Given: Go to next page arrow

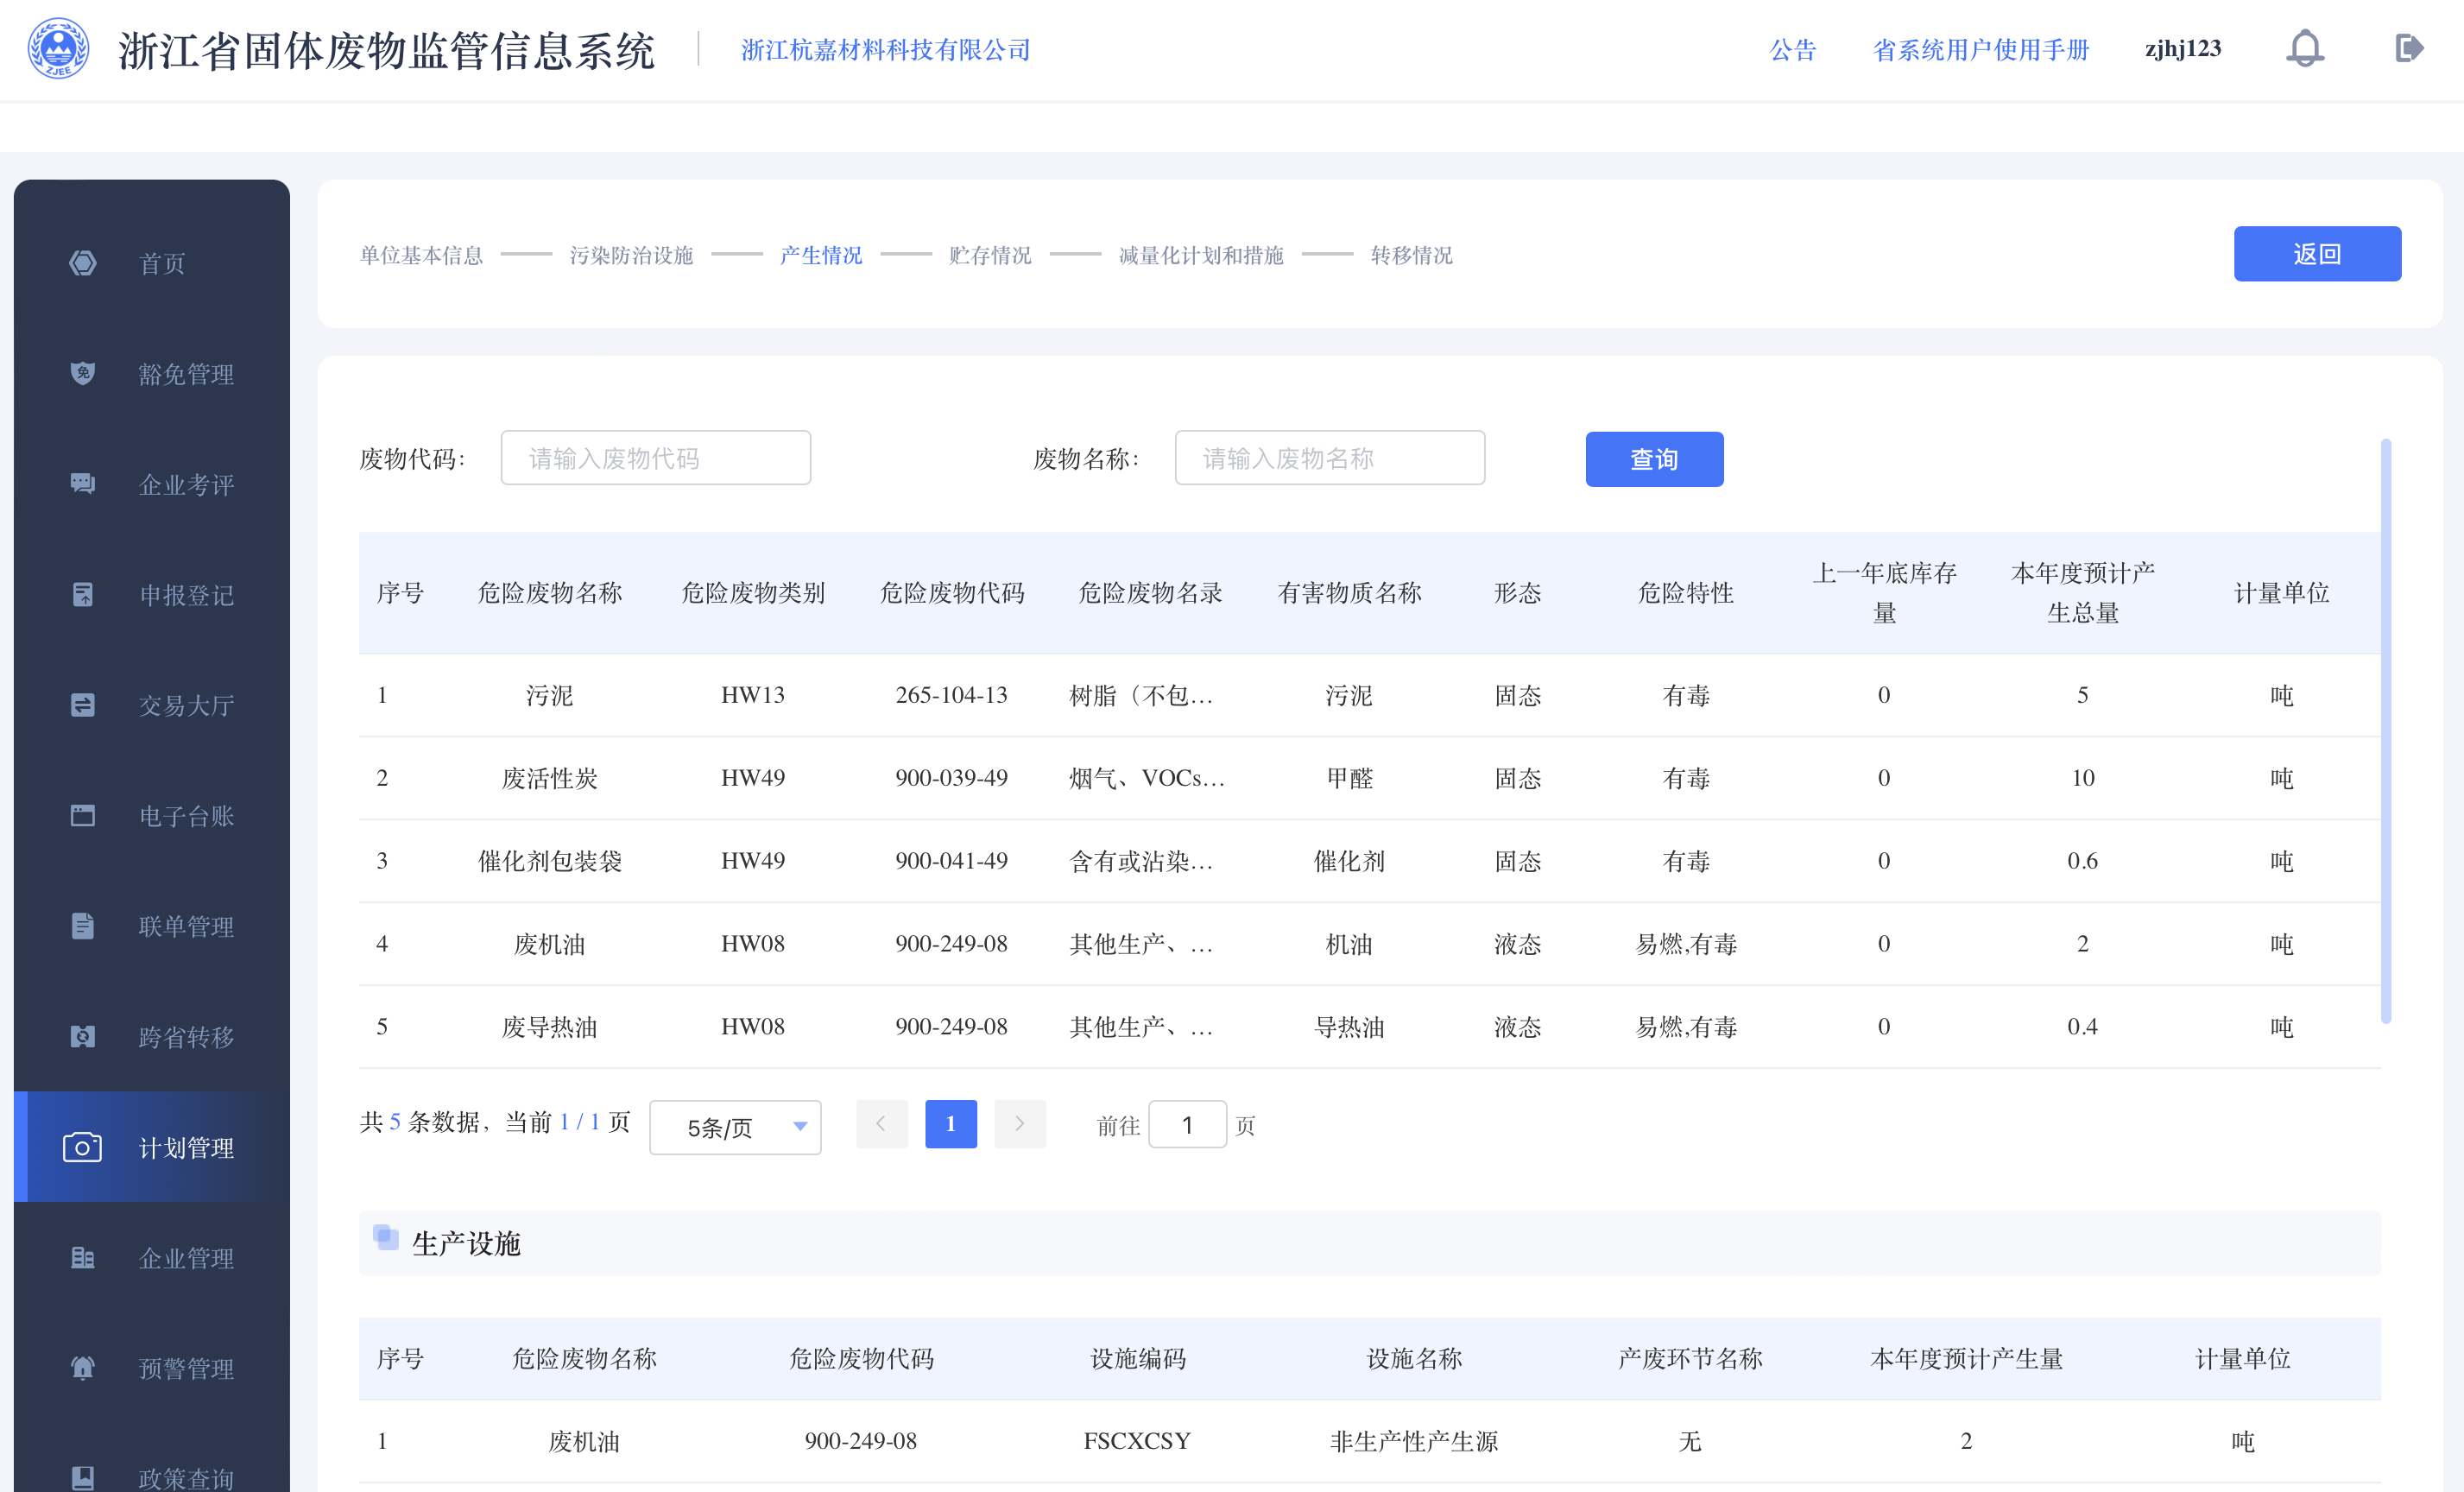Looking at the screenshot, I should pyautogui.click(x=1020, y=1124).
